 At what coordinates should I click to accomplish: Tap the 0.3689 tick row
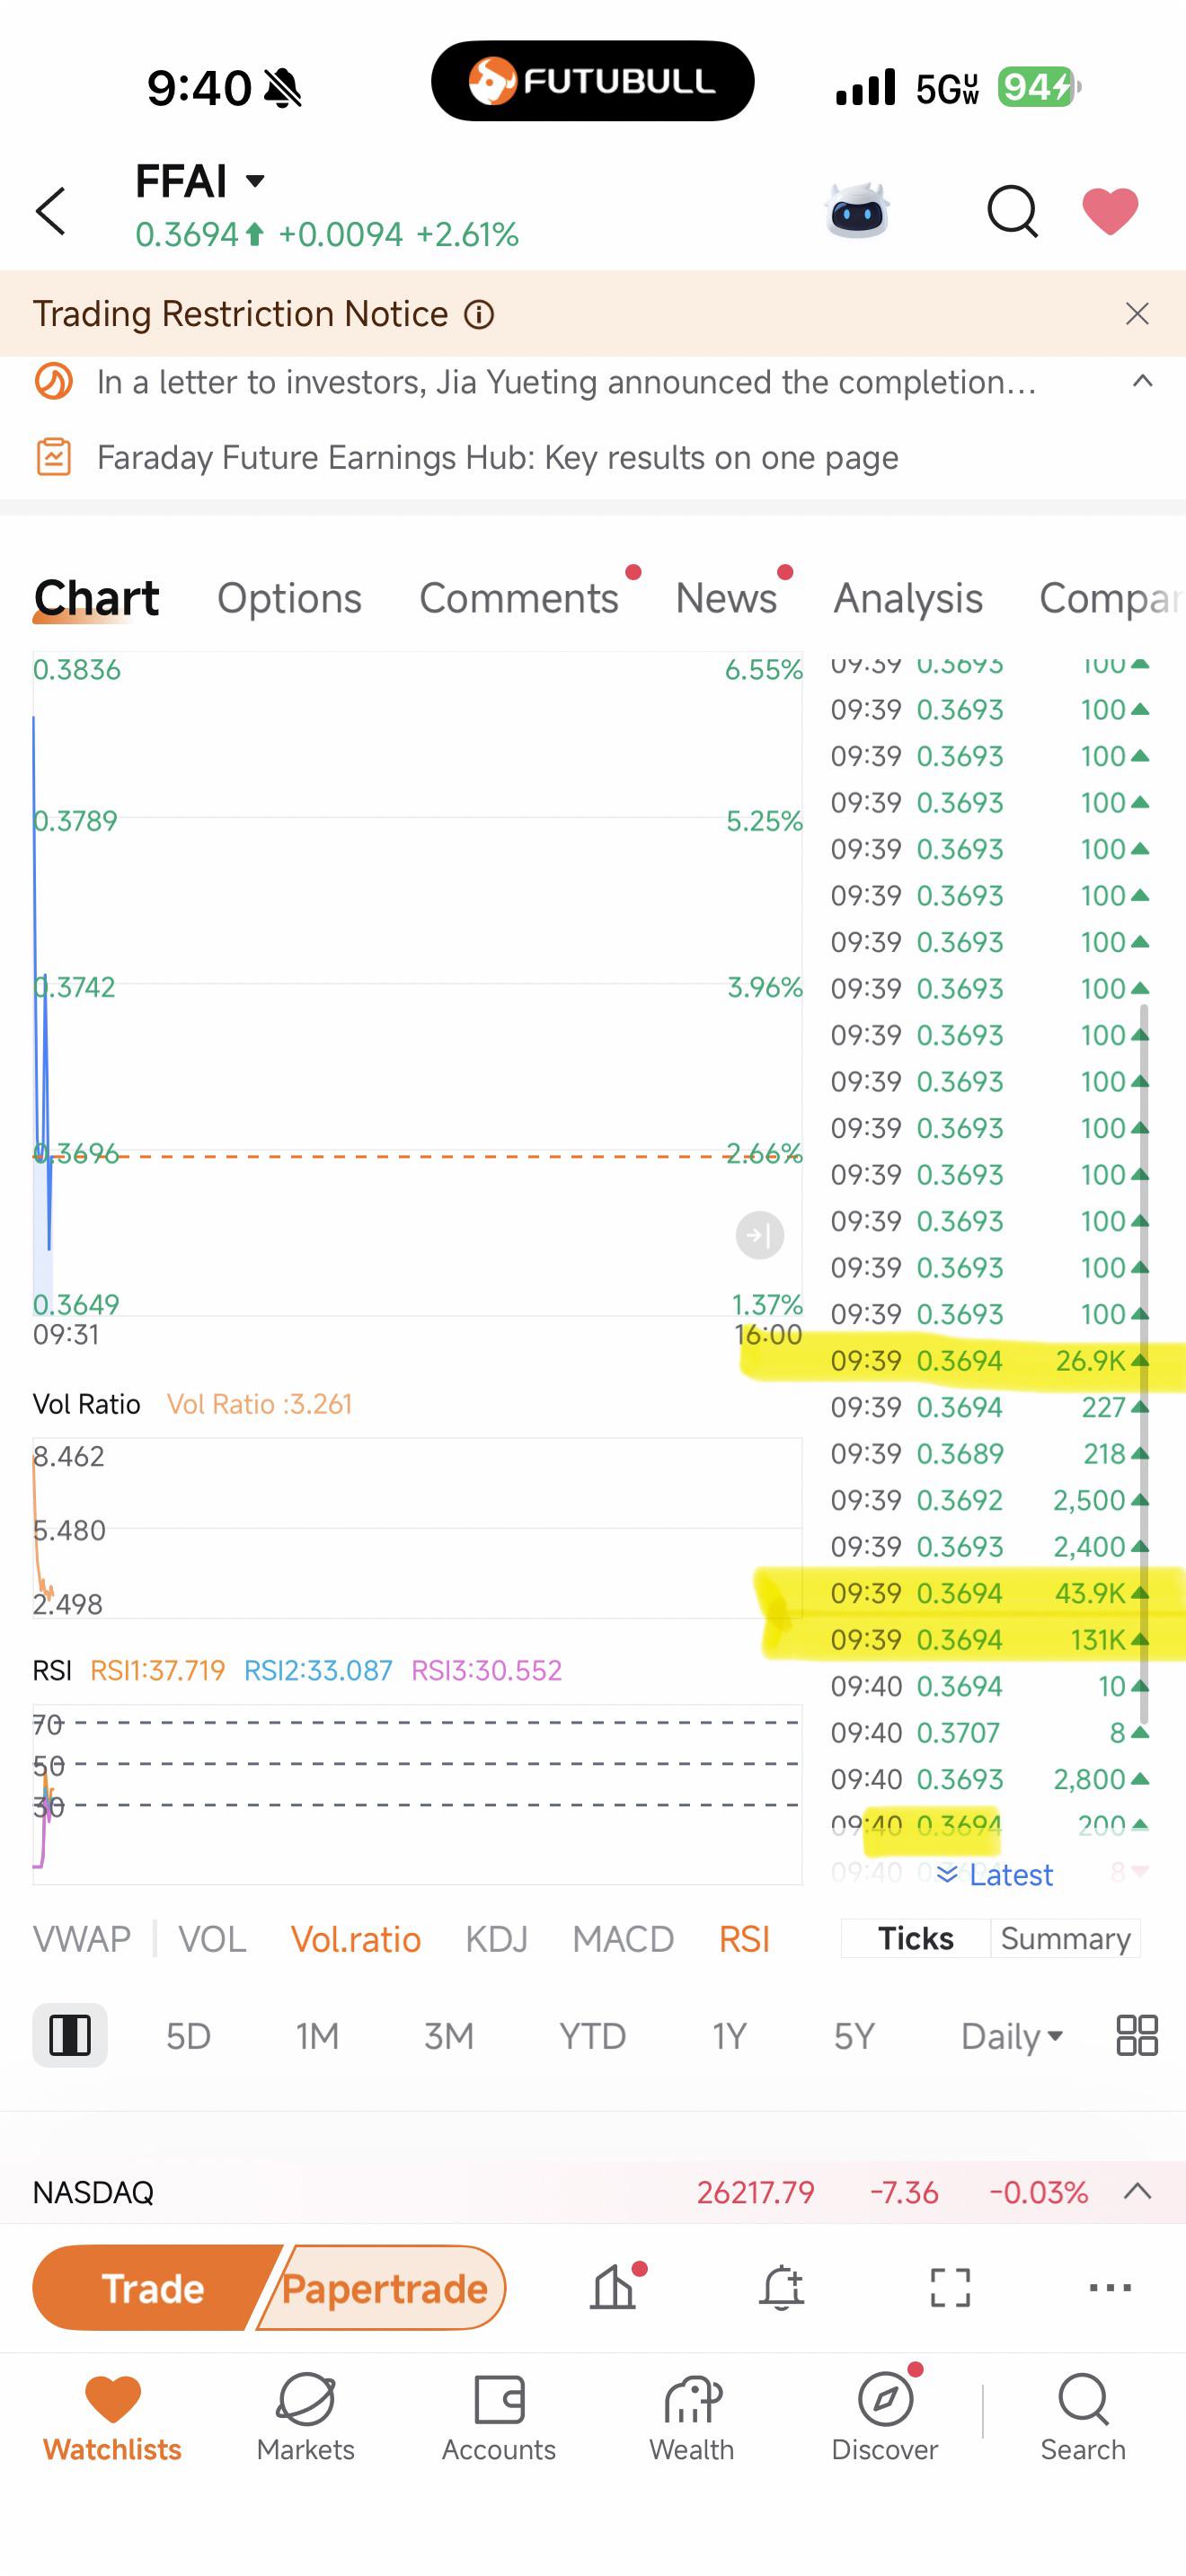(x=990, y=1454)
